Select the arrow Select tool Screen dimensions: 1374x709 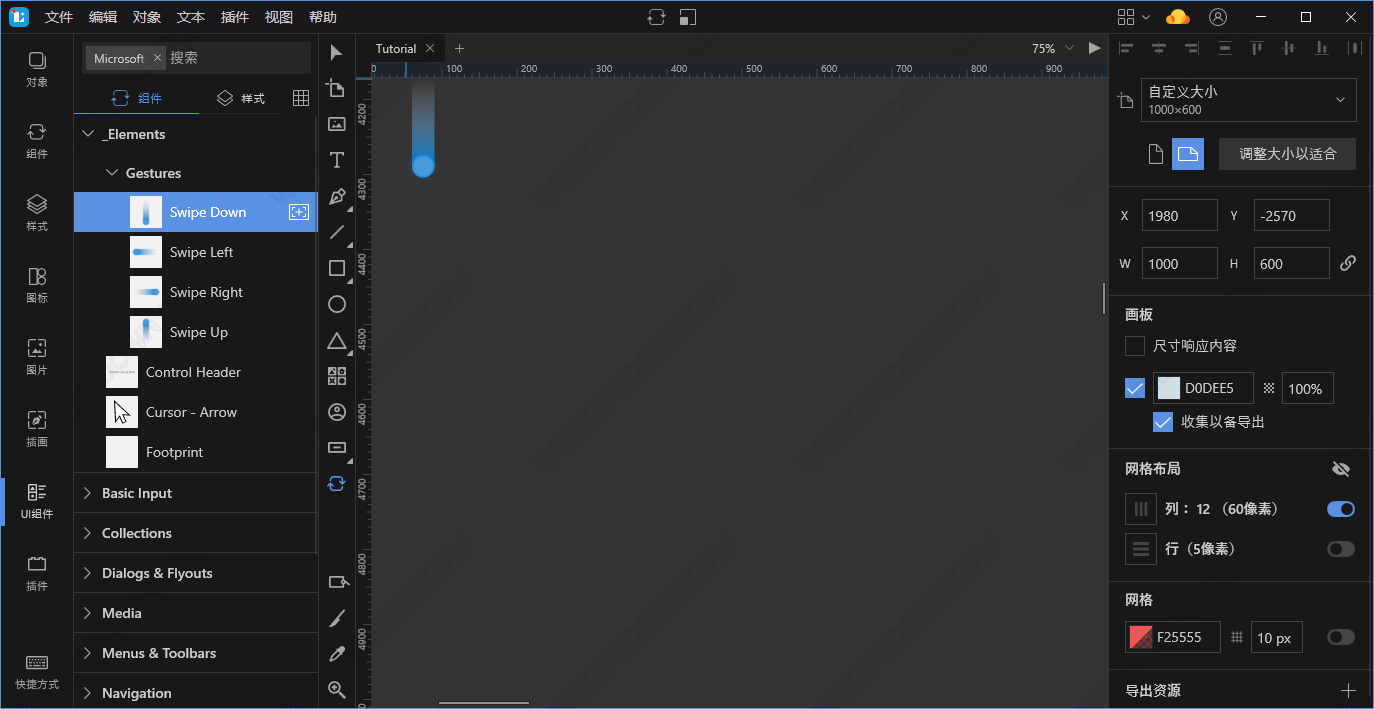[x=336, y=52]
